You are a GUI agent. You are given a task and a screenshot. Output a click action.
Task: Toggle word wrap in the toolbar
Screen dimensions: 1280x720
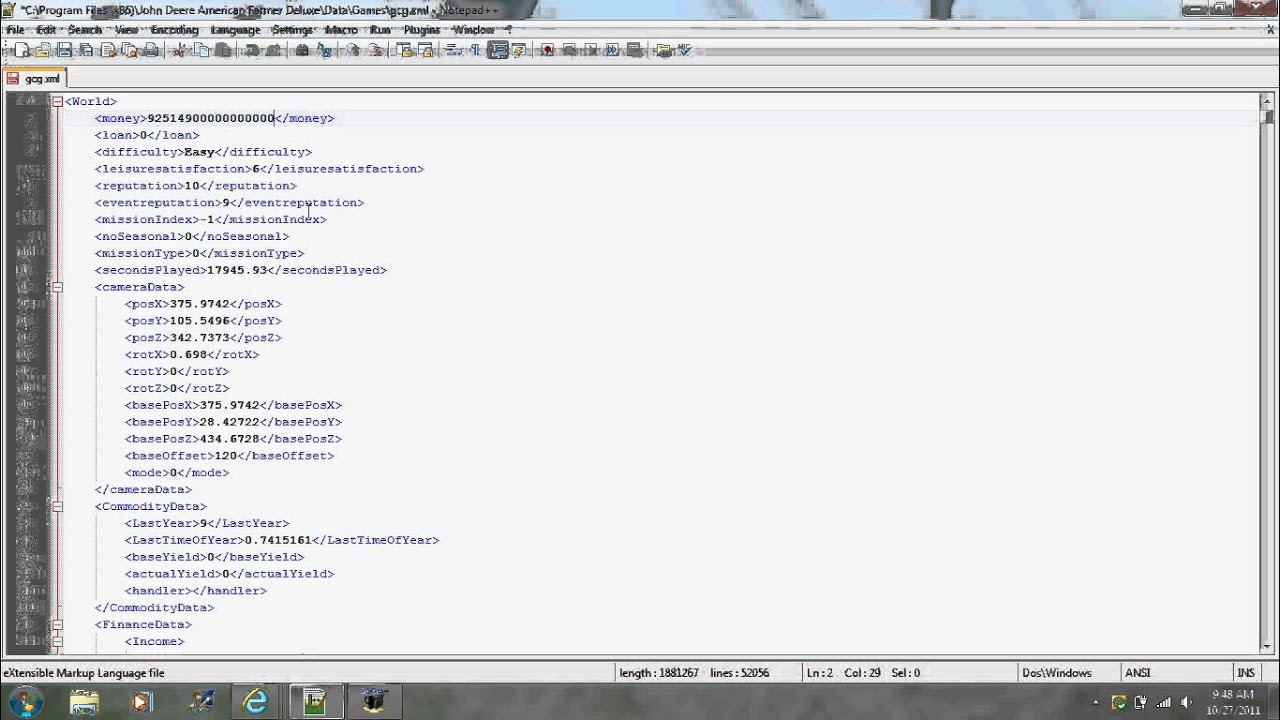pyautogui.click(x=452, y=50)
